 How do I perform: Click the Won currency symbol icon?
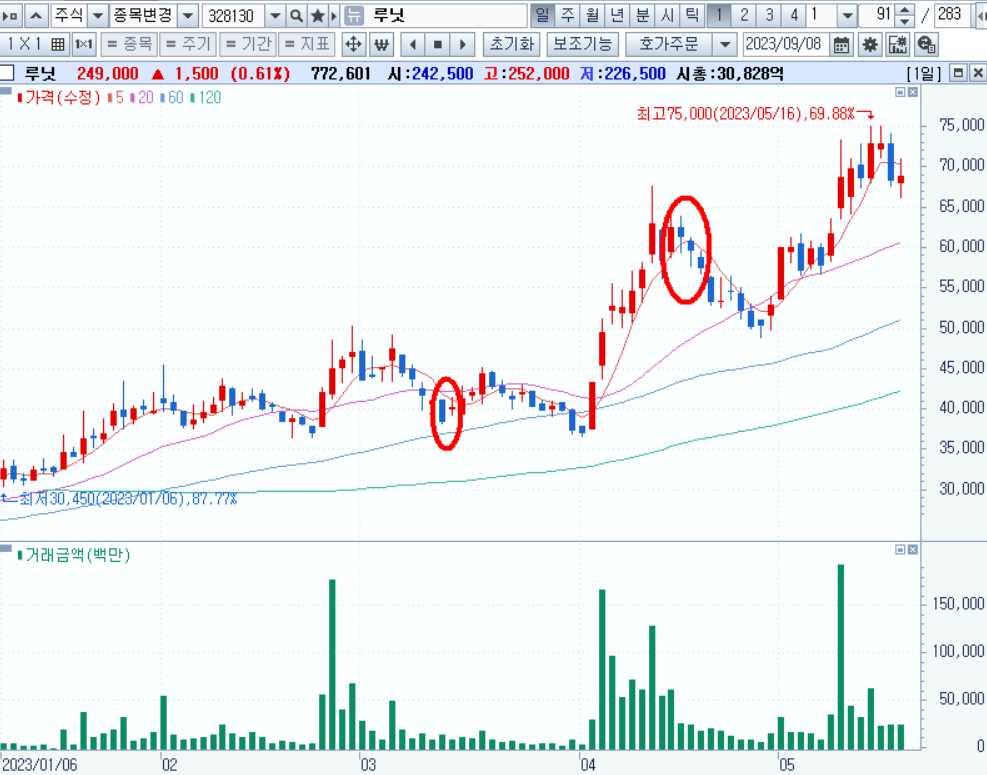(381, 44)
